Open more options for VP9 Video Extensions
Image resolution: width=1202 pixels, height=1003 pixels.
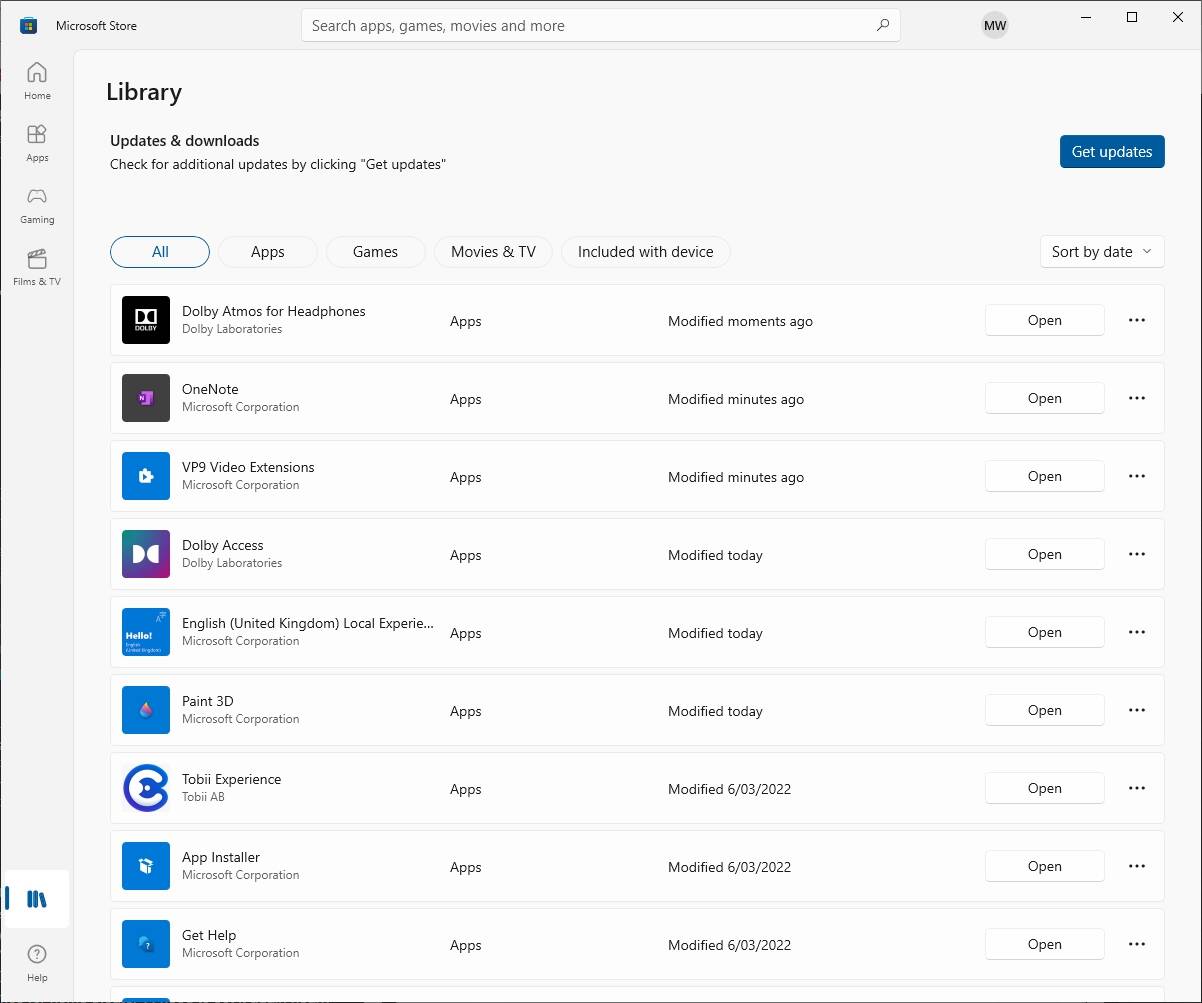click(x=1137, y=476)
